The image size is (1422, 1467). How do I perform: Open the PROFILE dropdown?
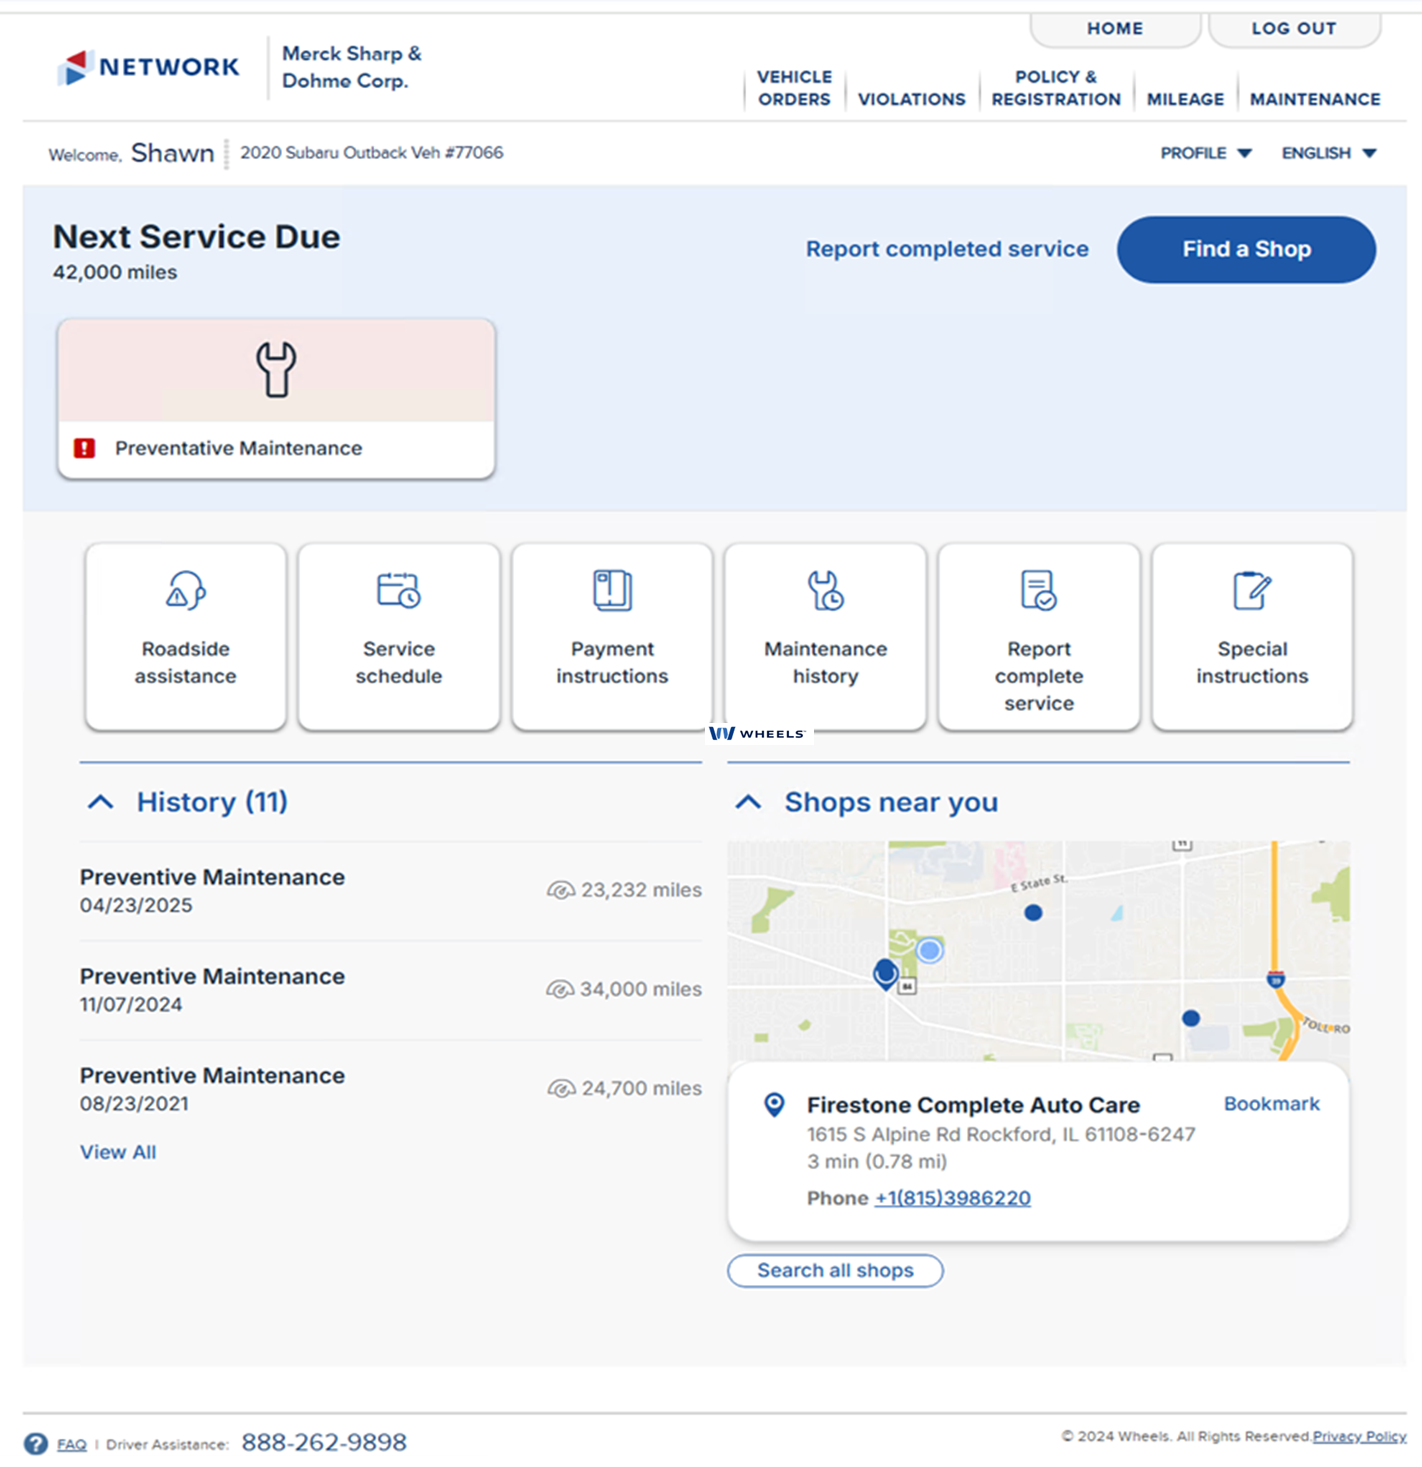pyautogui.click(x=1205, y=153)
